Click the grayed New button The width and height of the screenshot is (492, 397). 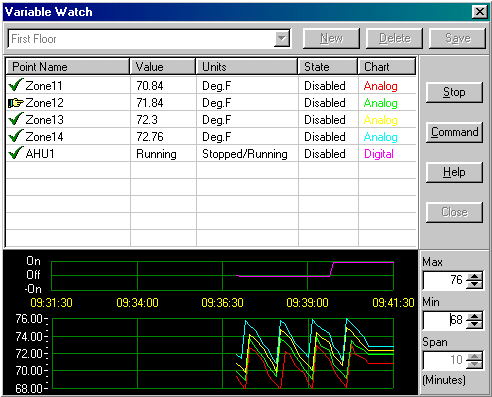click(x=331, y=39)
